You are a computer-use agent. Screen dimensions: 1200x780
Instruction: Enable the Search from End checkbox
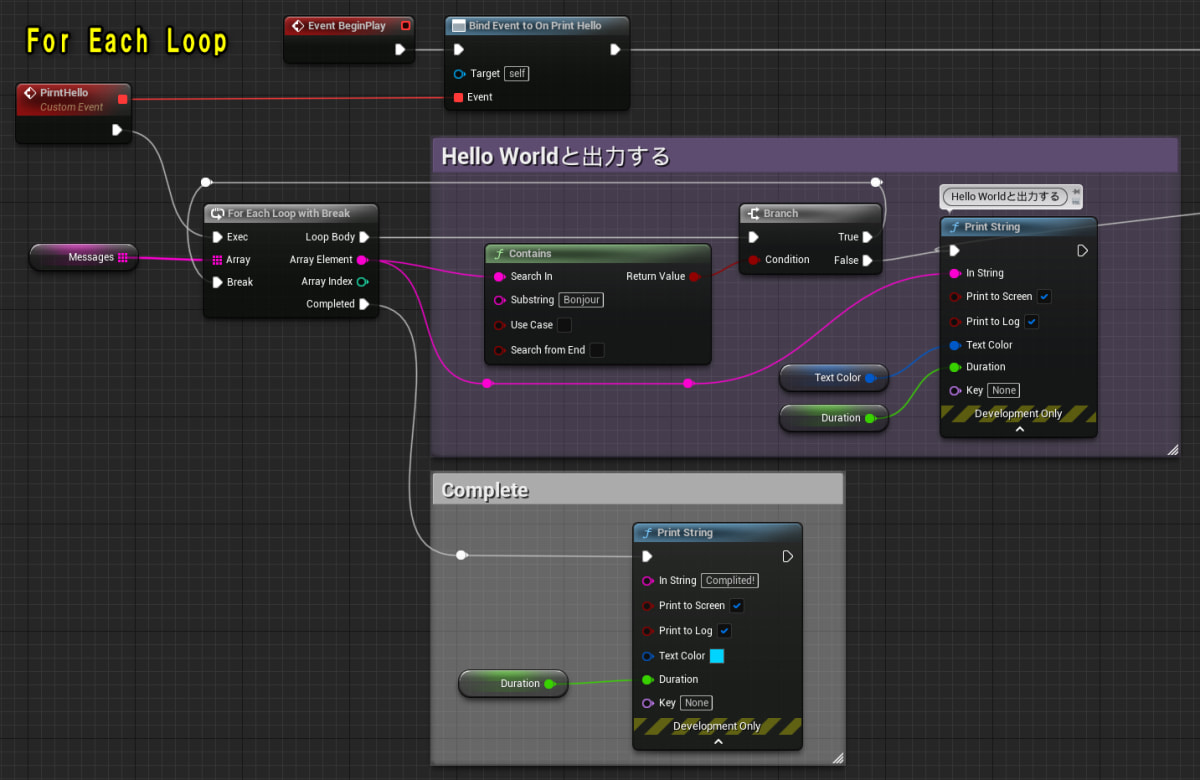click(596, 350)
